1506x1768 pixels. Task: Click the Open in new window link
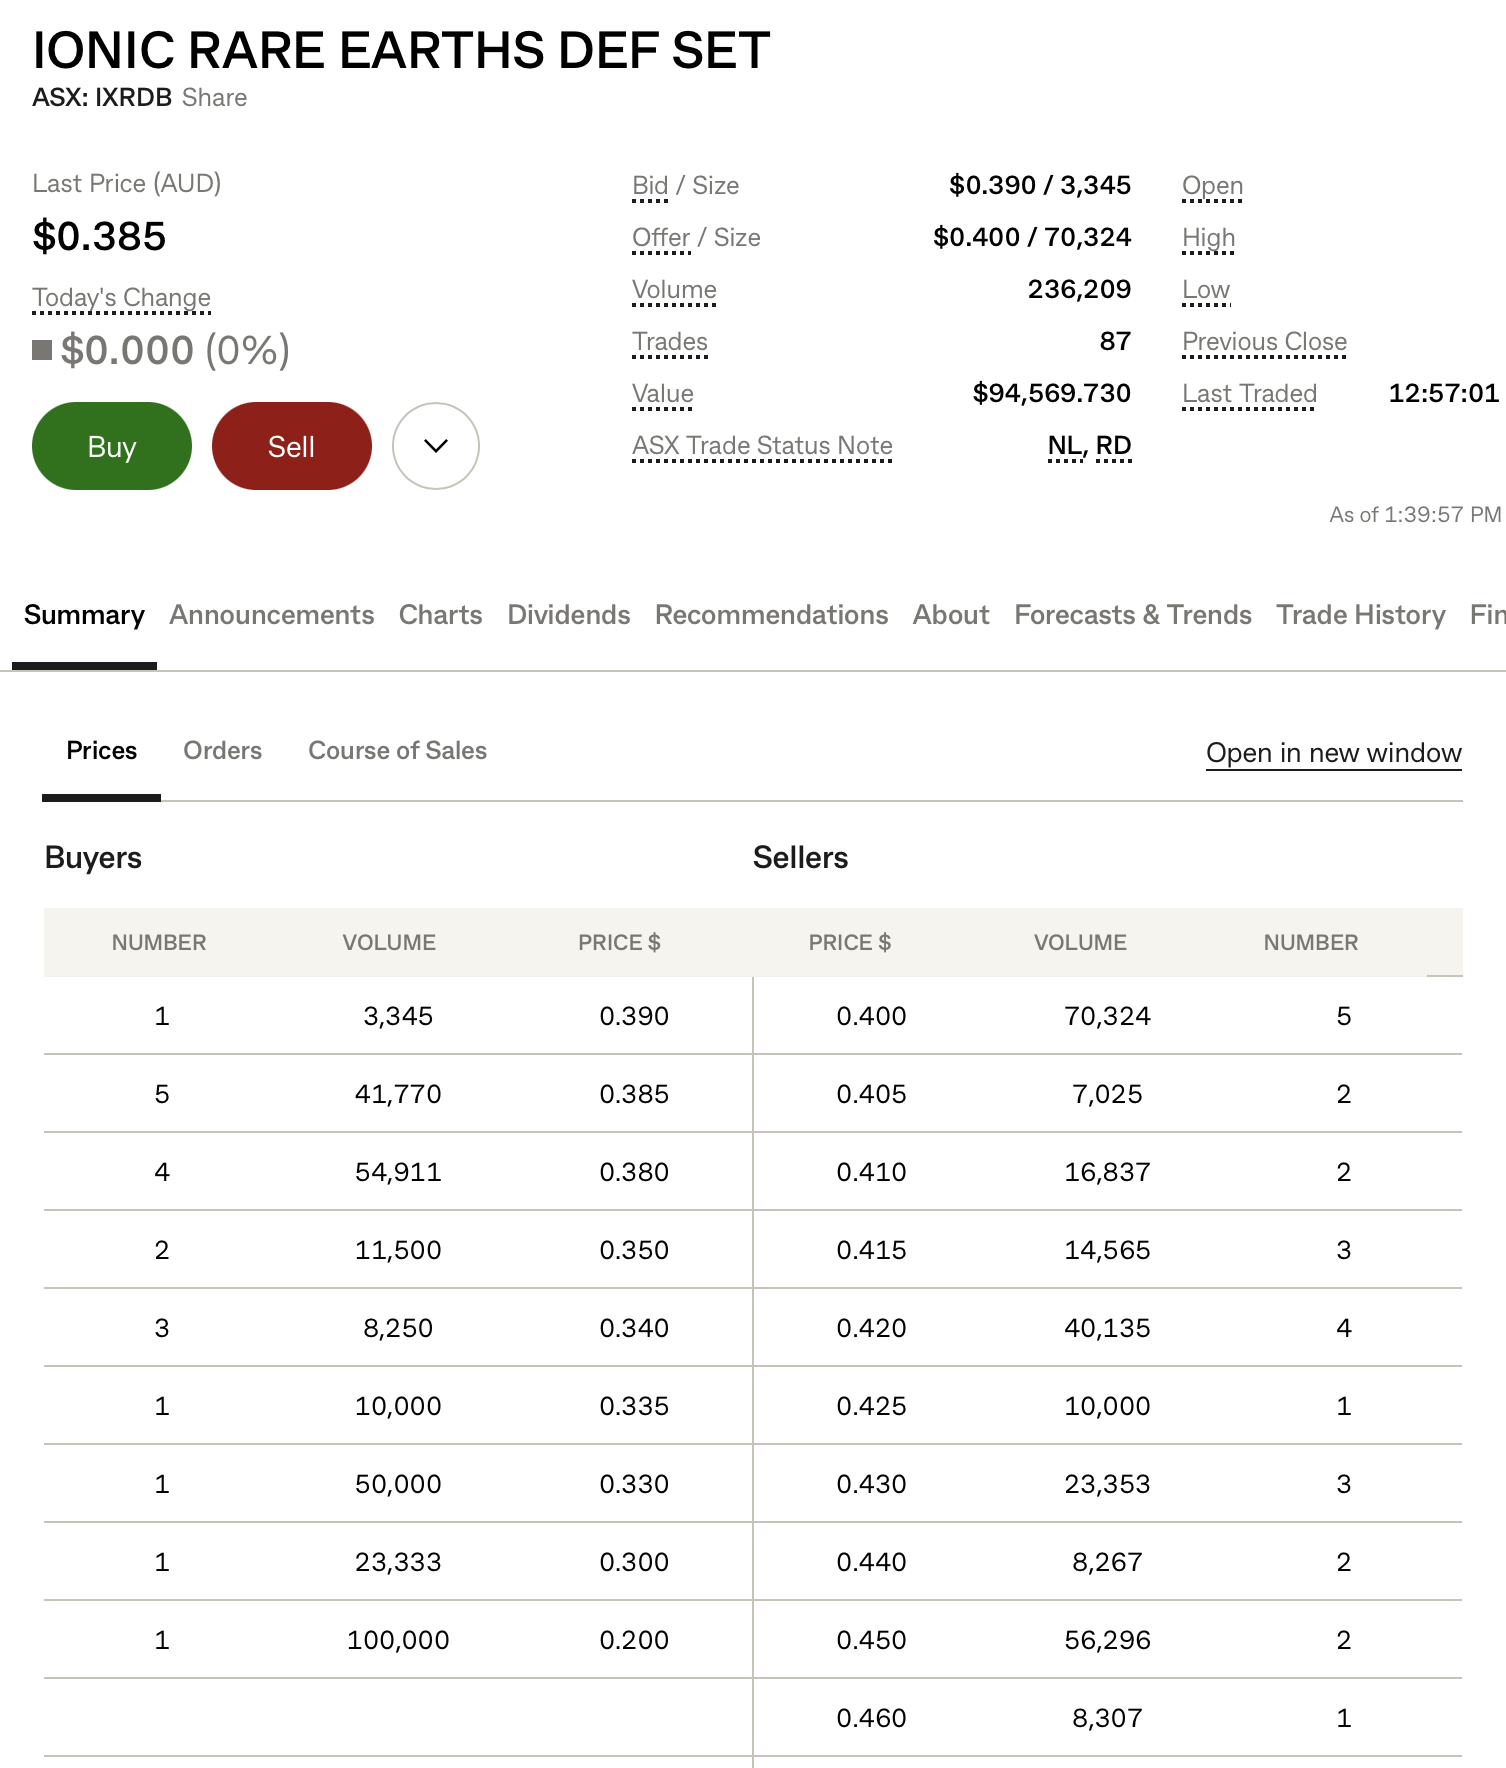(x=1333, y=753)
